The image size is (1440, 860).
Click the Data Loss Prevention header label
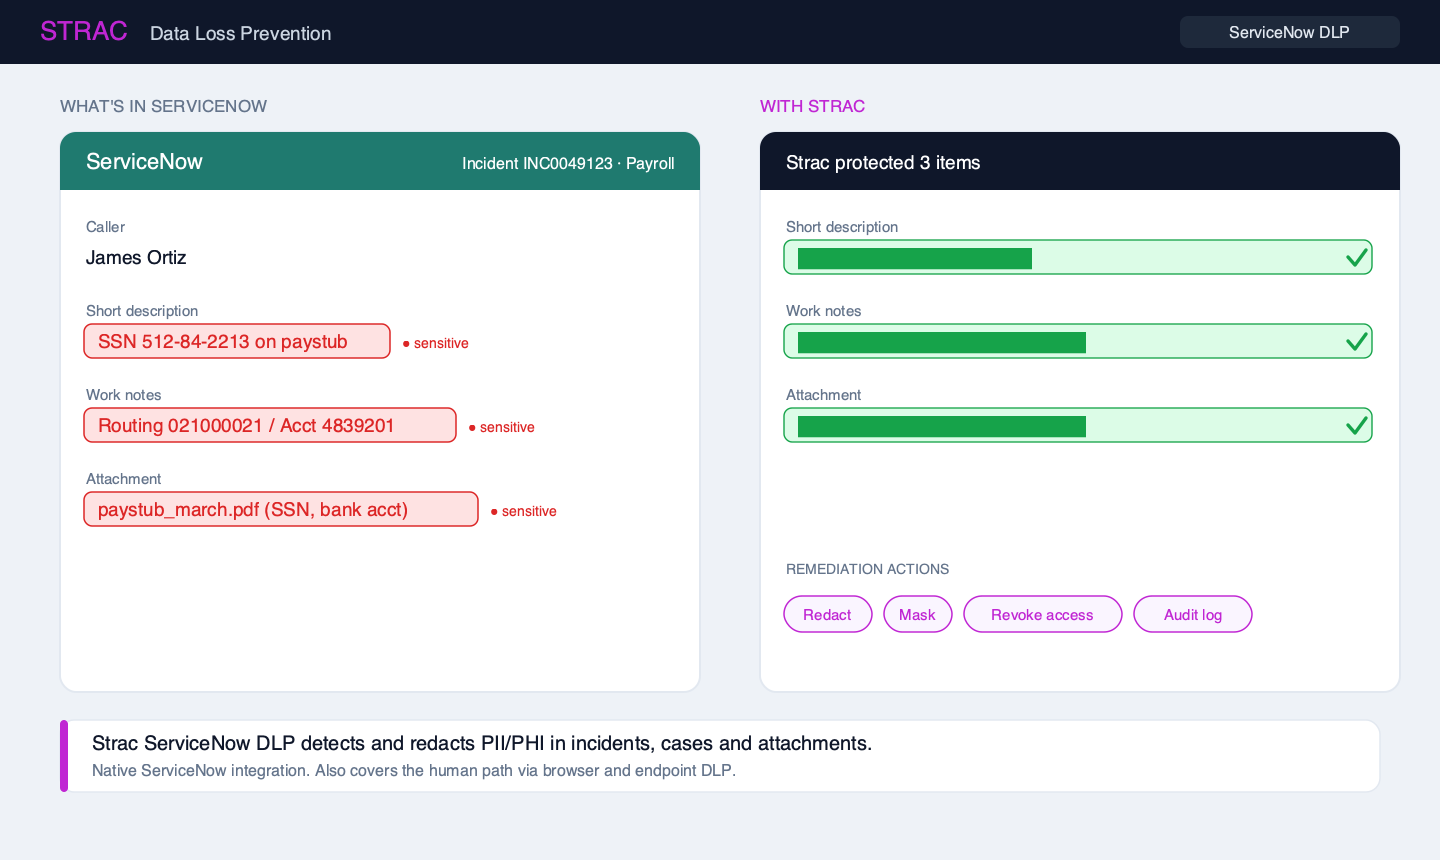(241, 33)
